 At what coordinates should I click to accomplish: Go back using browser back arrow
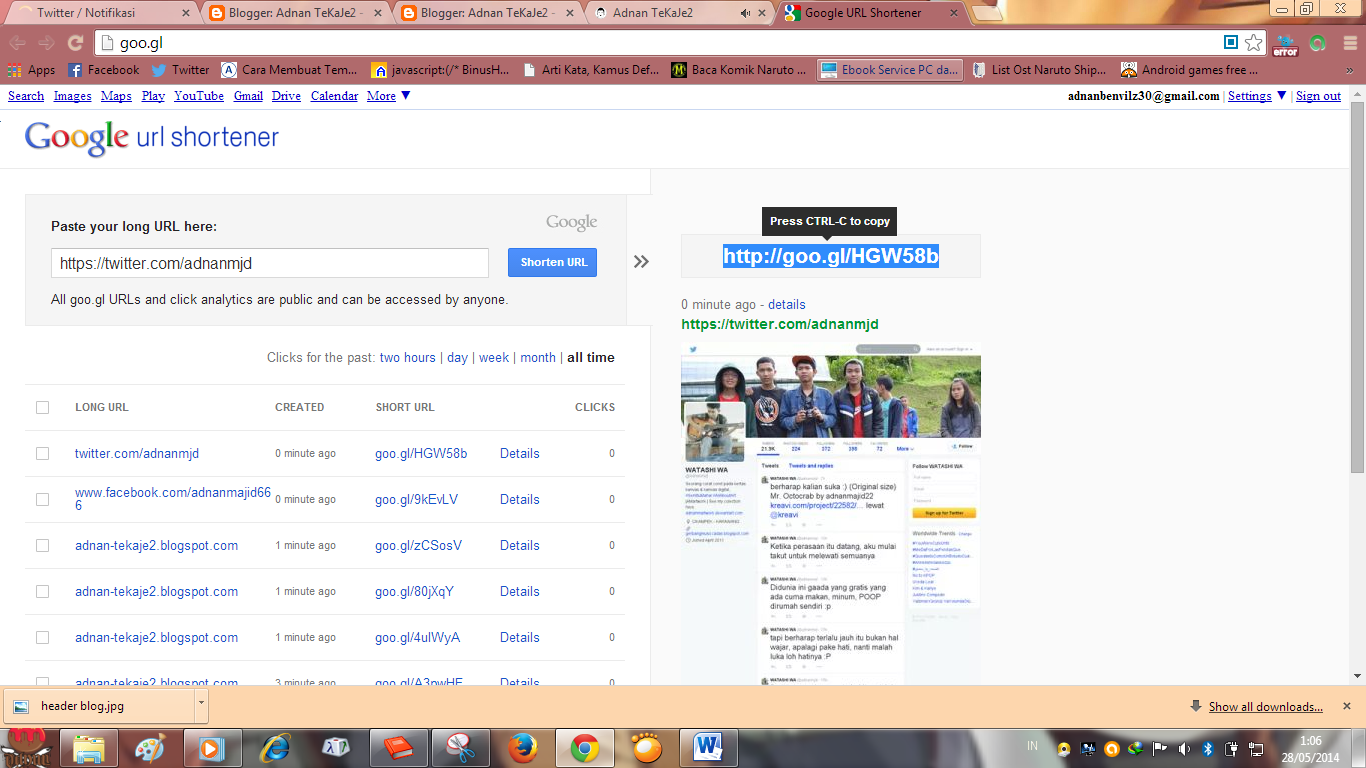pyautogui.click(x=17, y=43)
